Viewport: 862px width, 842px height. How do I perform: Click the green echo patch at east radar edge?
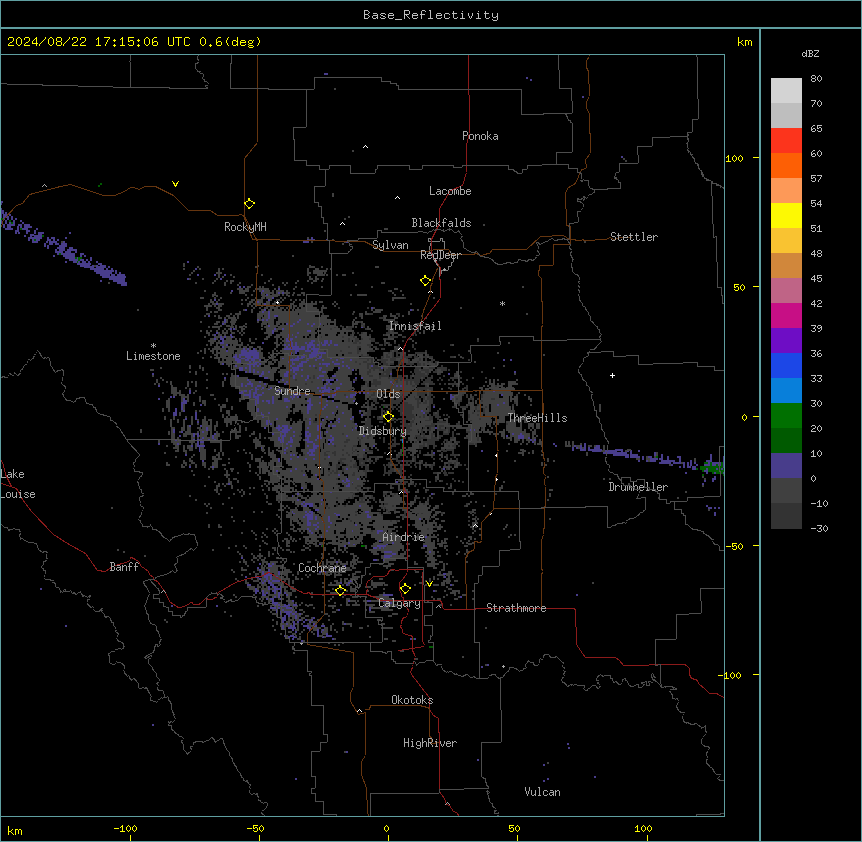click(712, 468)
